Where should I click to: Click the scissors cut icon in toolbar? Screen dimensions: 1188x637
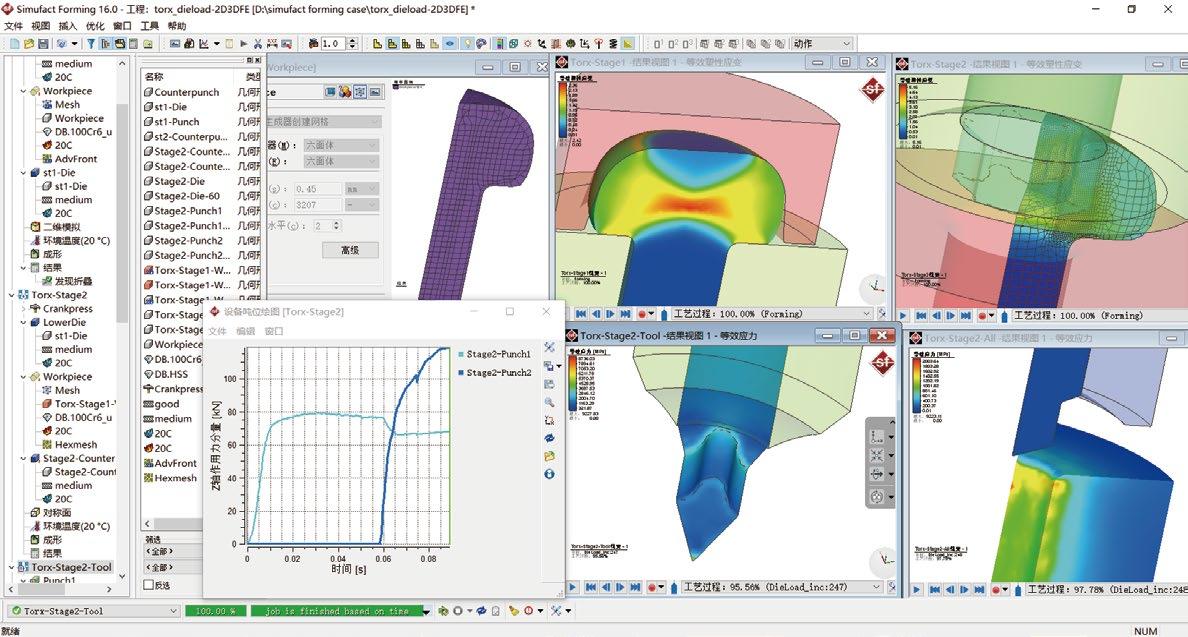click(x=257, y=44)
